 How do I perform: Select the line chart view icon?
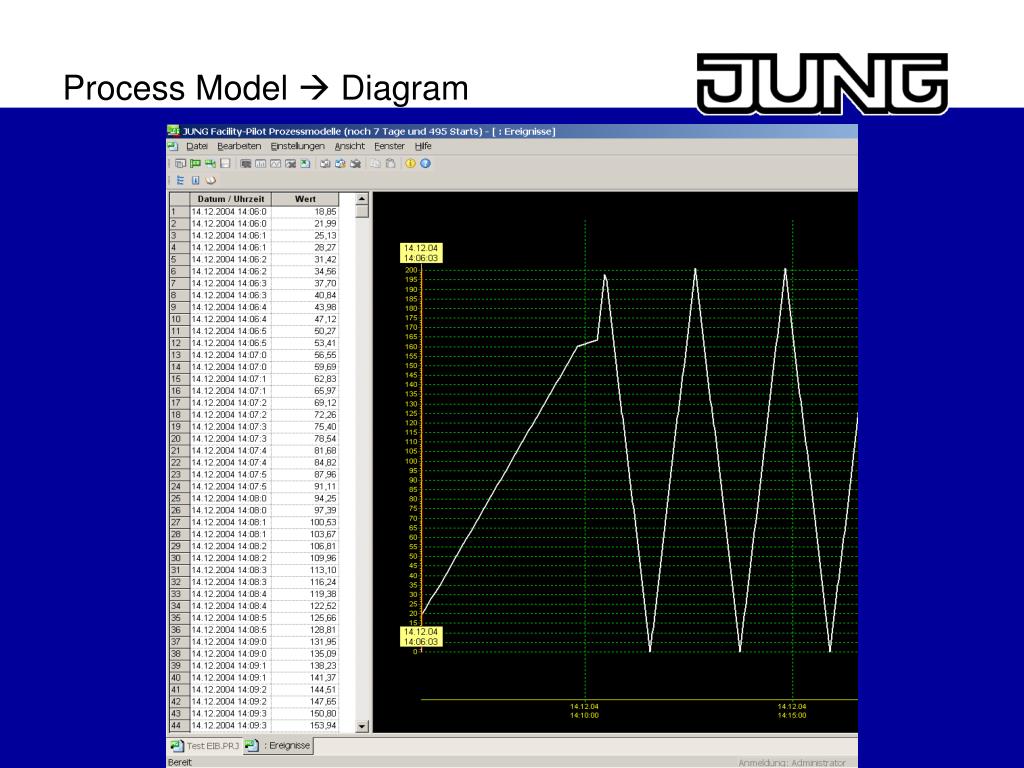click(x=276, y=164)
